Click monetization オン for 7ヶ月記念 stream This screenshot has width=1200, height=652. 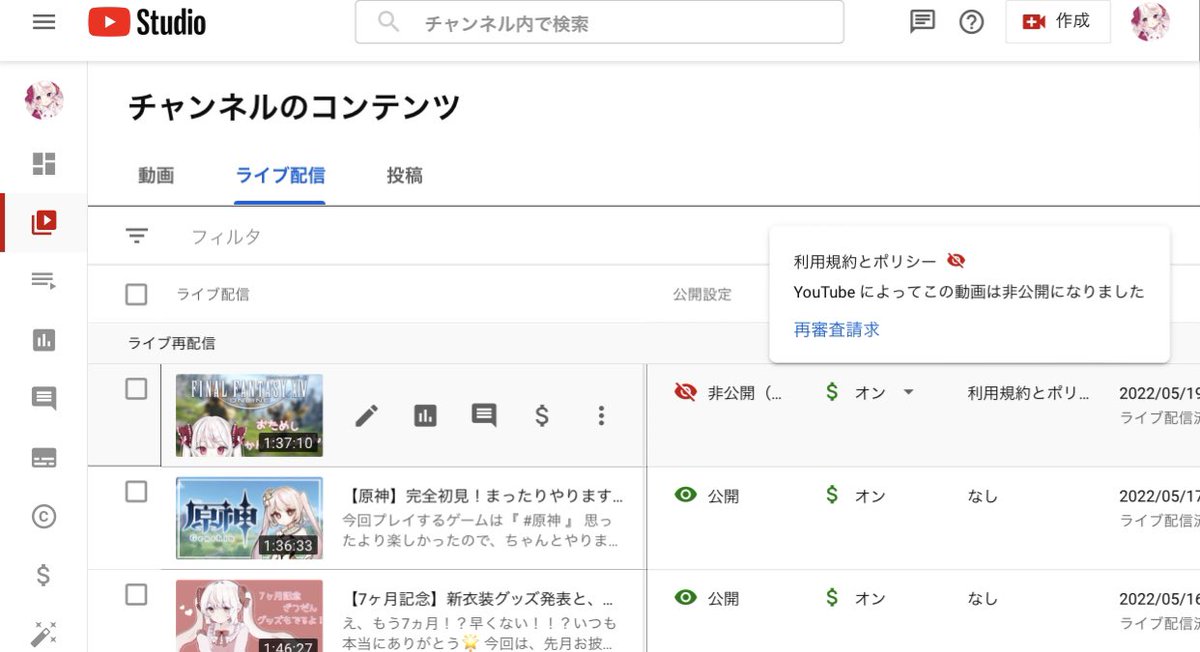point(854,598)
